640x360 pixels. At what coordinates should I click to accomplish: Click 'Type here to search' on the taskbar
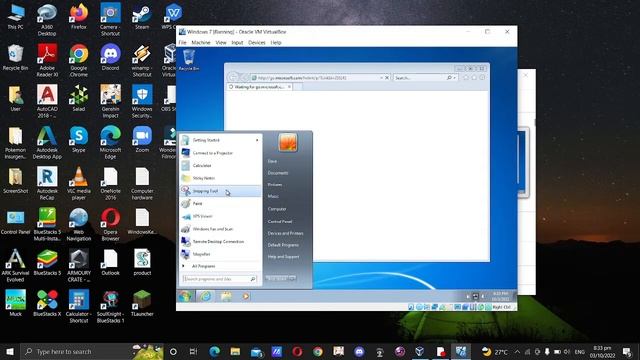click(x=92, y=351)
